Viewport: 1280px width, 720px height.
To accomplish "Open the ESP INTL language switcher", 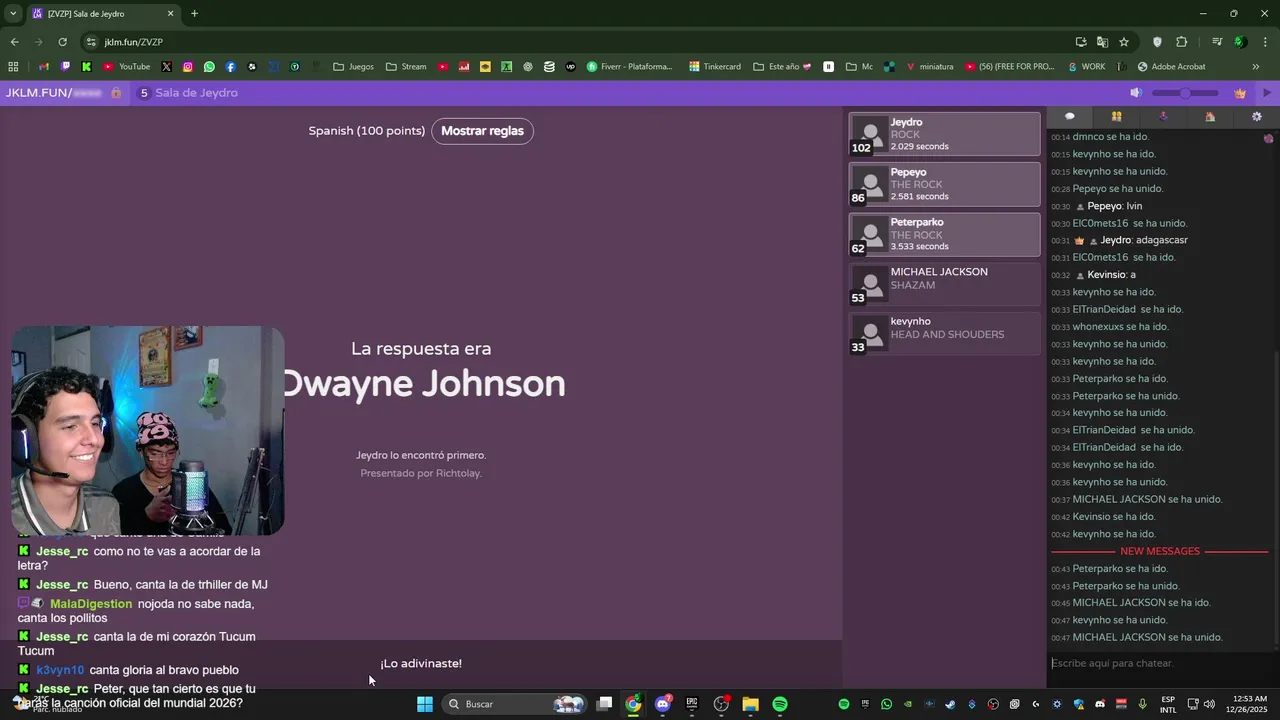I will (x=1168, y=704).
